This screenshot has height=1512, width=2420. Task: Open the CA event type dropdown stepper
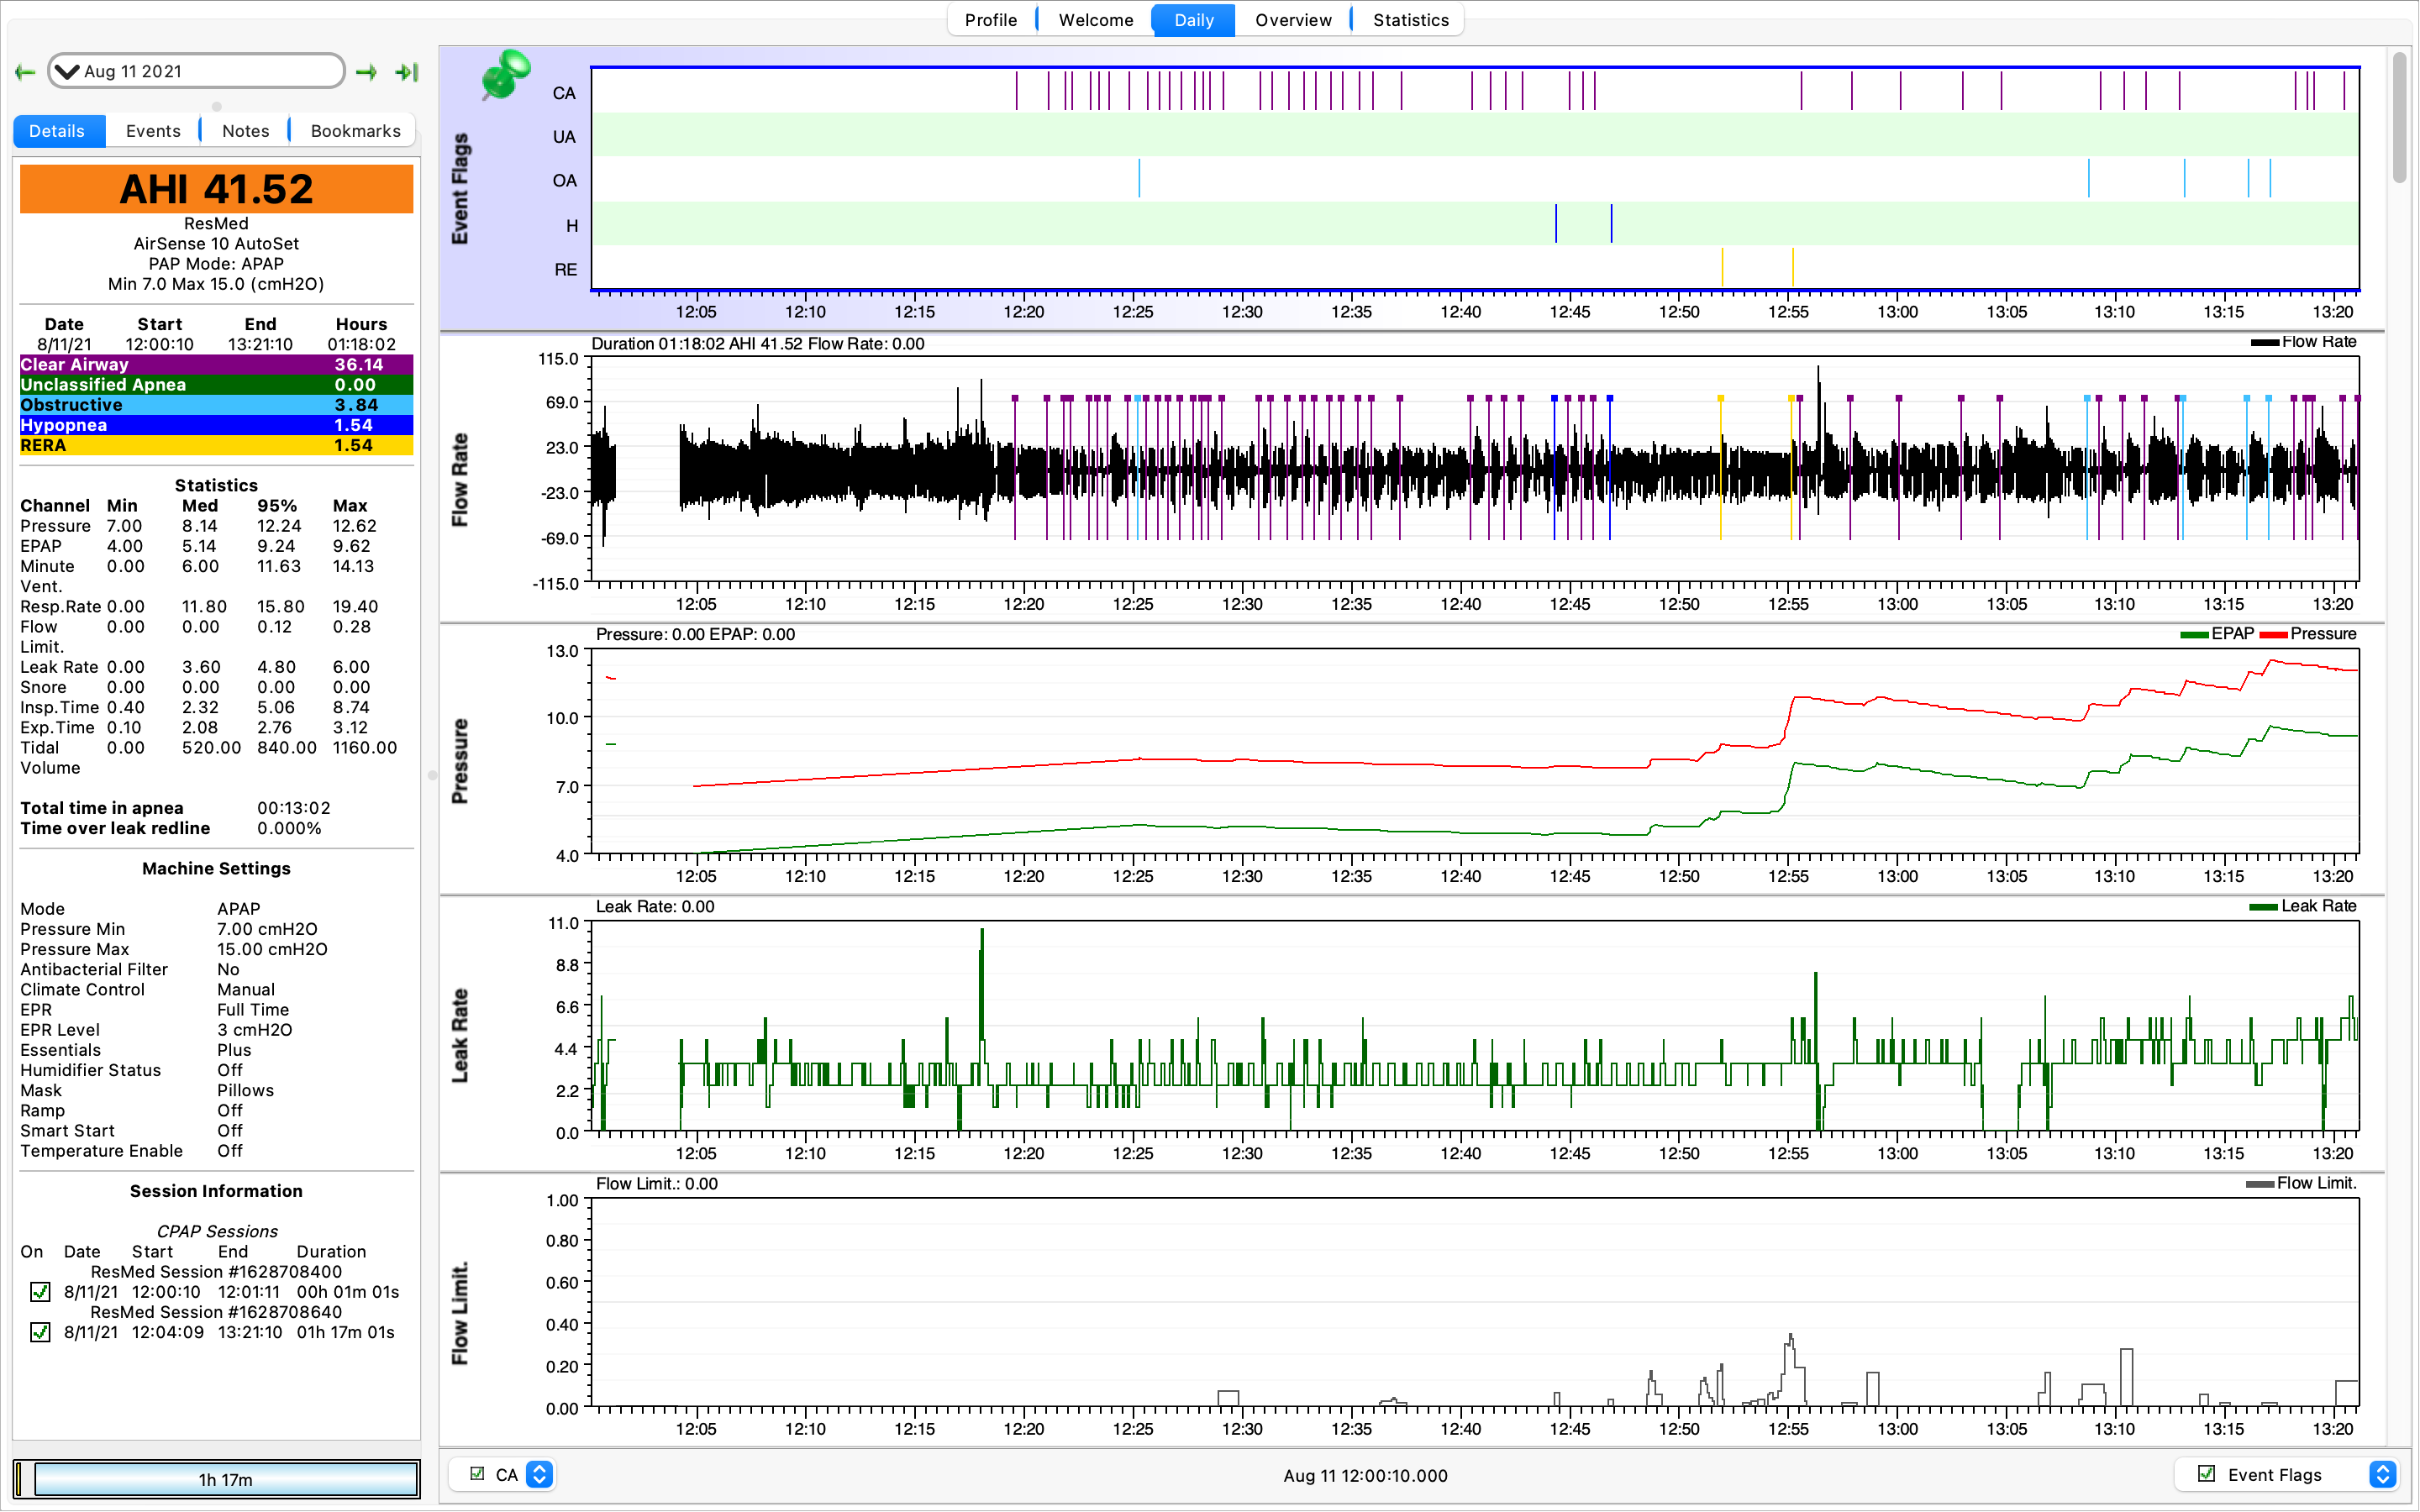[539, 1474]
